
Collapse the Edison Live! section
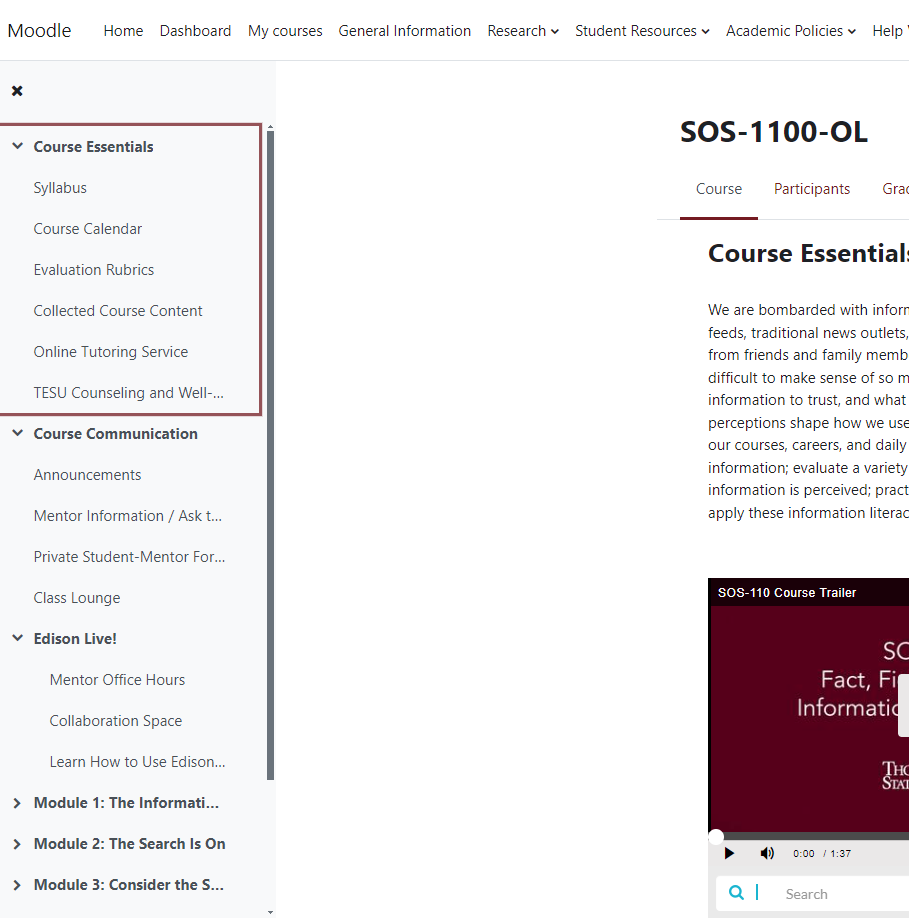click(x=17, y=638)
